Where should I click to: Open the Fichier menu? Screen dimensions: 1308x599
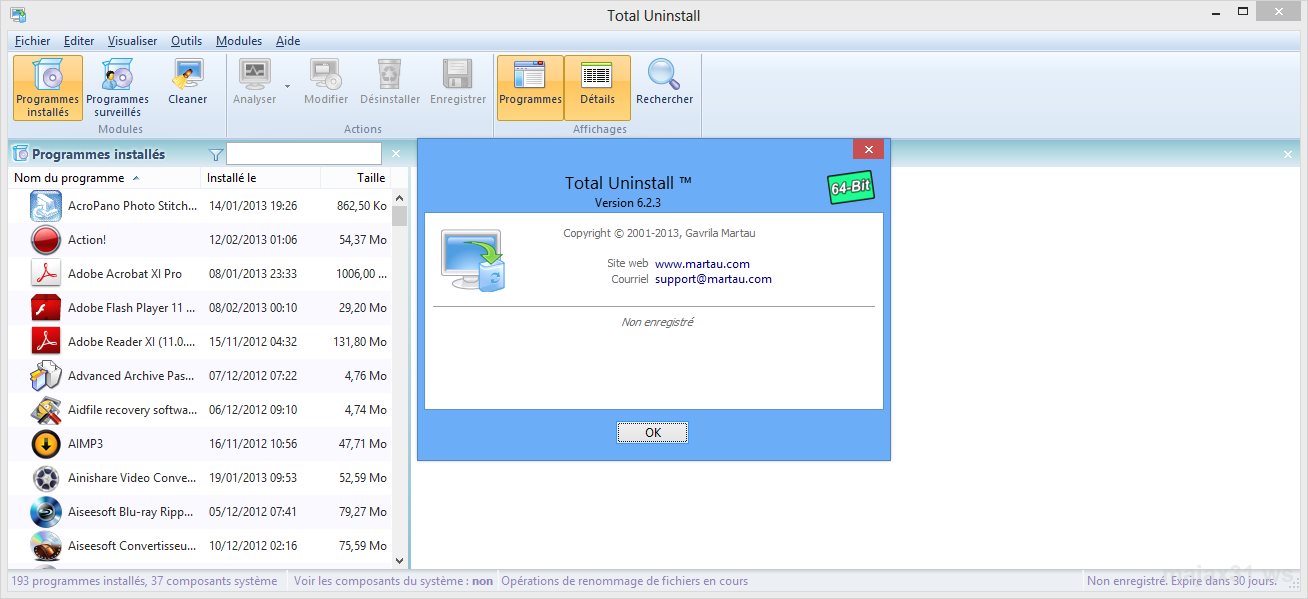click(x=33, y=41)
